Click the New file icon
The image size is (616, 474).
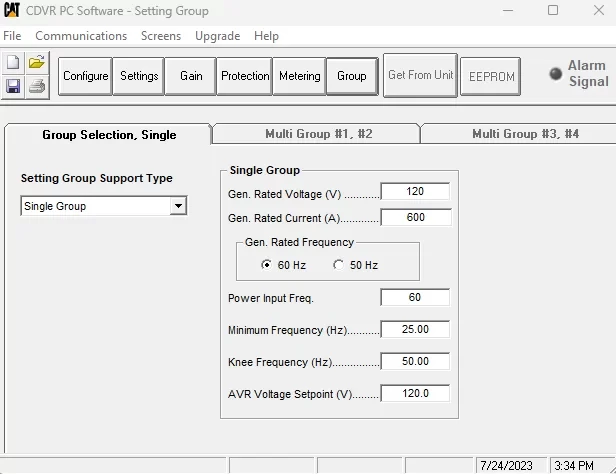click(13, 63)
